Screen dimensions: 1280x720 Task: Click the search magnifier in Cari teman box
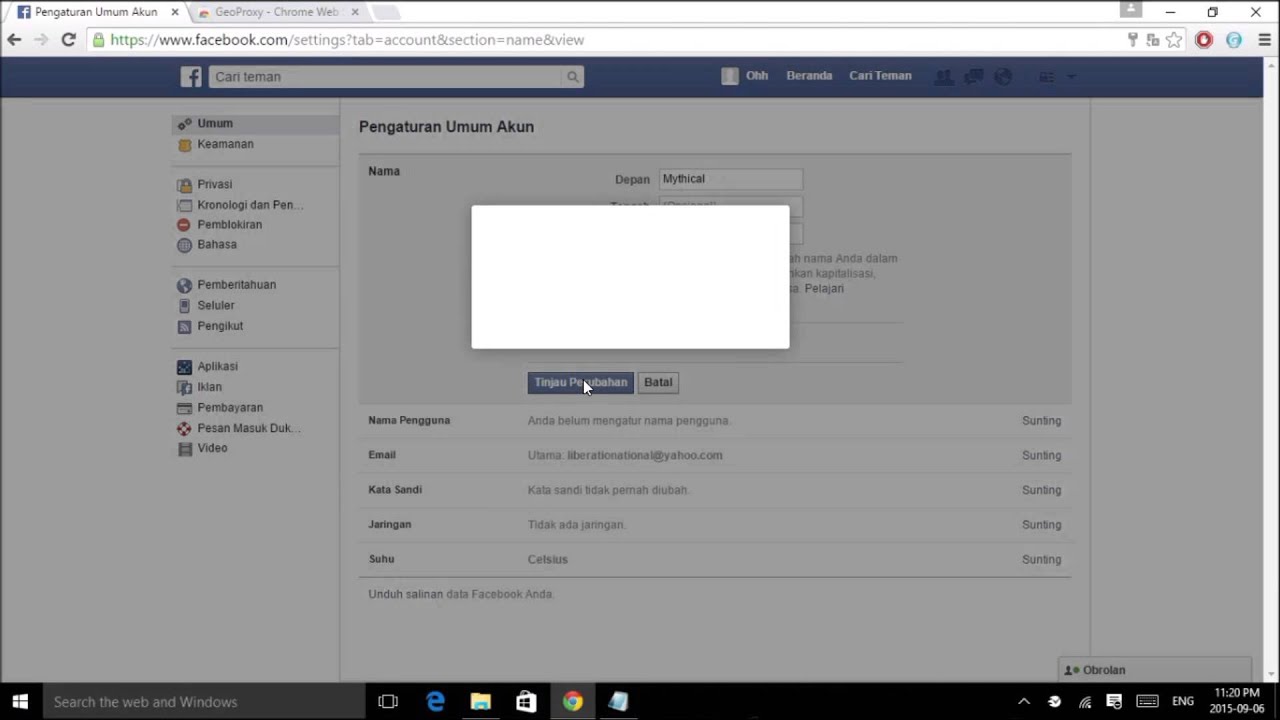click(572, 76)
